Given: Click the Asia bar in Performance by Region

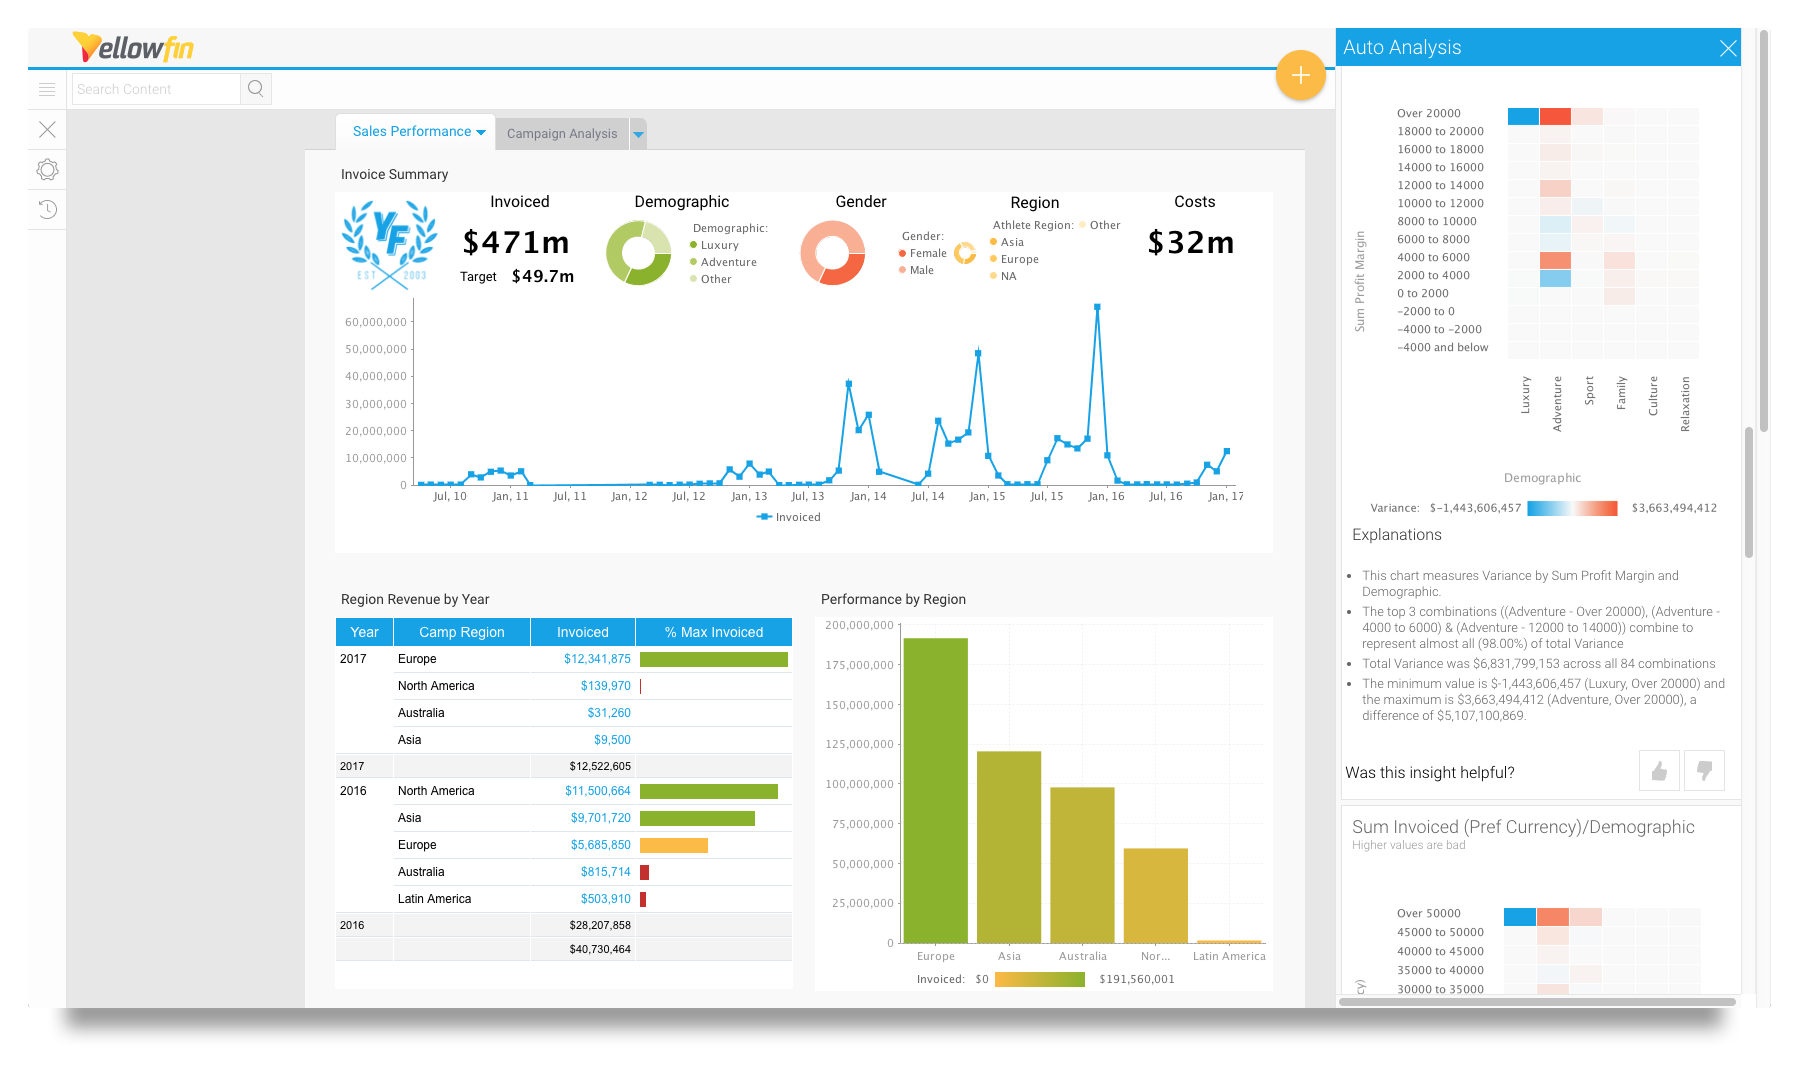Looking at the screenshot, I should (x=1009, y=847).
